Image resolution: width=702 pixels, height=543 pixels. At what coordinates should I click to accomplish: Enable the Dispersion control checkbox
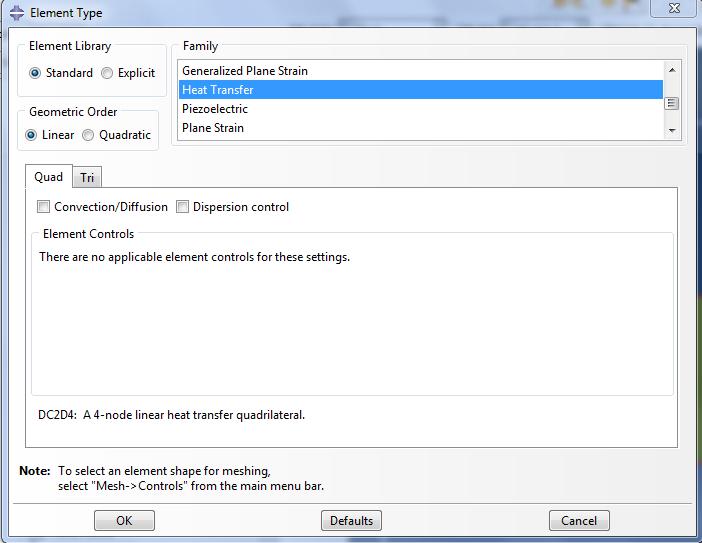pyautogui.click(x=182, y=206)
